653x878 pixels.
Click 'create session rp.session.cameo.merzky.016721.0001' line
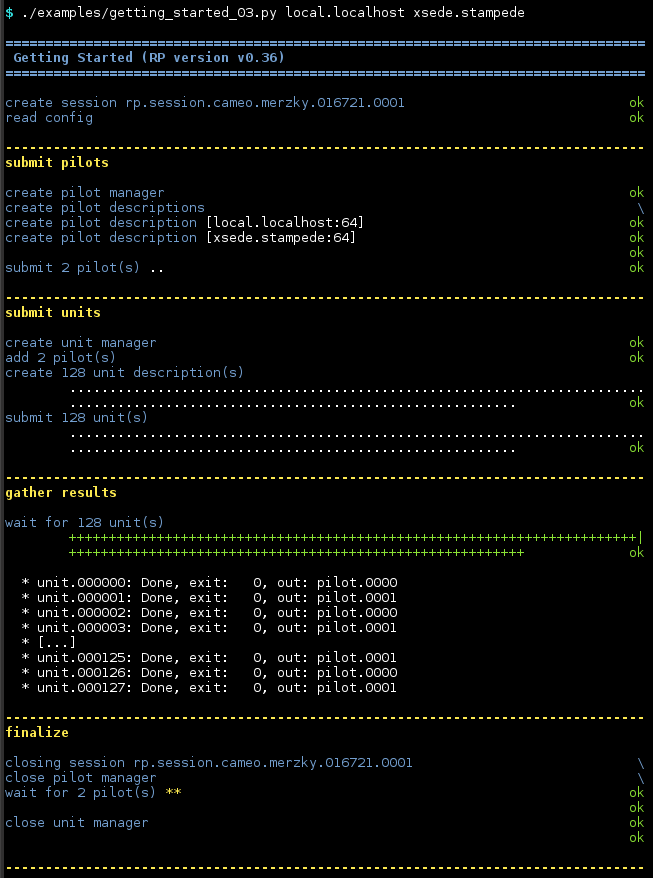204,103
